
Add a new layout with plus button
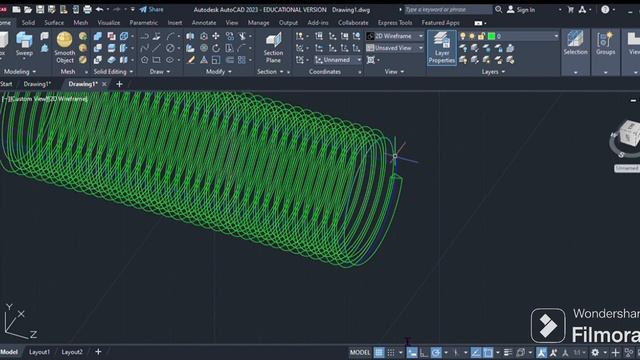(98, 351)
